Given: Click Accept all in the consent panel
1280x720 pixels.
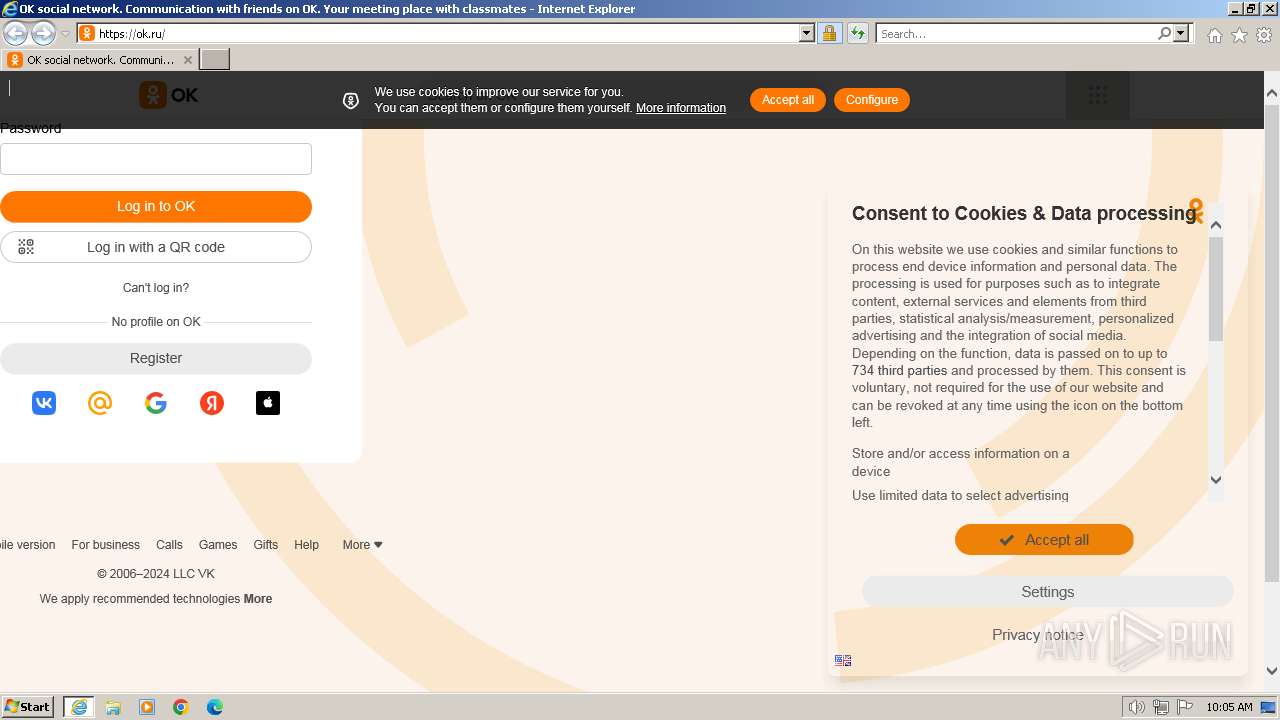Looking at the screenshot, I should pos(1044,540).
